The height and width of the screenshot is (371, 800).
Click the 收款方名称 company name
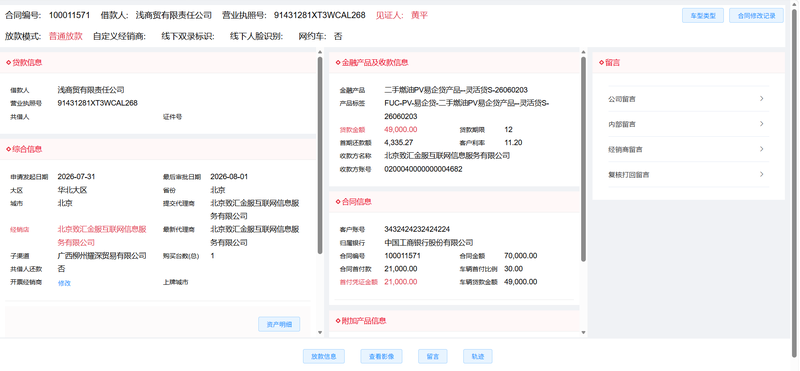pyautogui.click(x=447, y=156)
